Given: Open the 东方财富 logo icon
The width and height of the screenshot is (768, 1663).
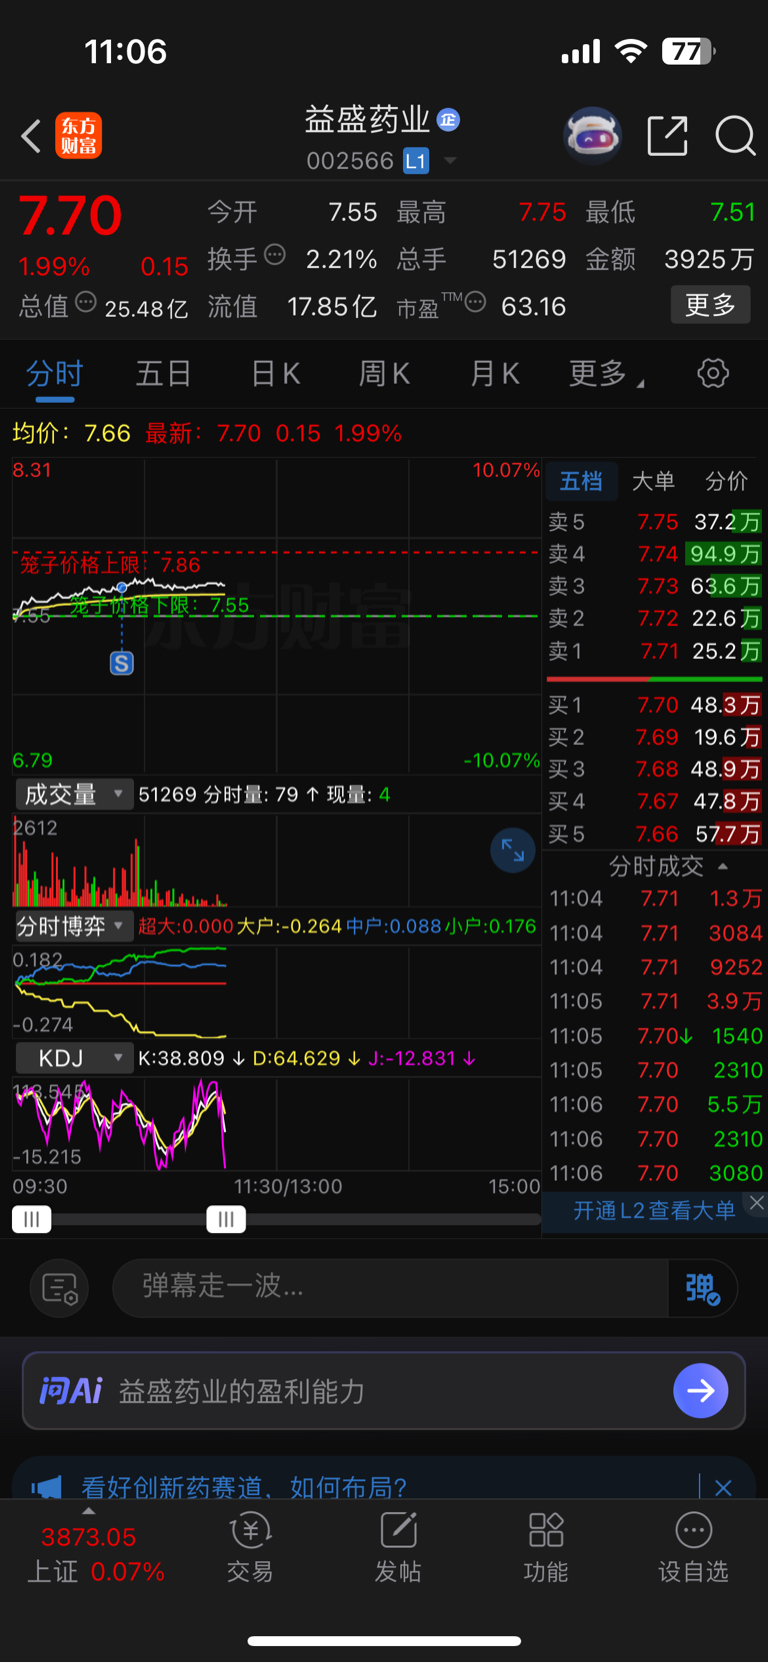Looking at the screenshot, I should pyautogui.click(x=79, y=136).
